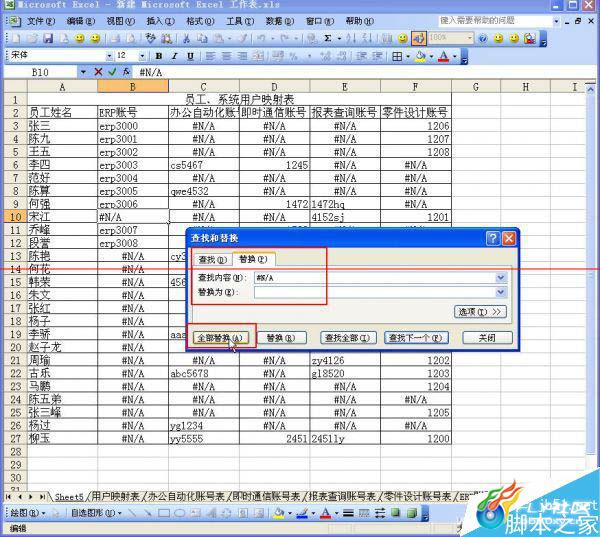Toggle Underline formatting
Image resolution: width=600 pixels, height=537 pixels.
190,57
